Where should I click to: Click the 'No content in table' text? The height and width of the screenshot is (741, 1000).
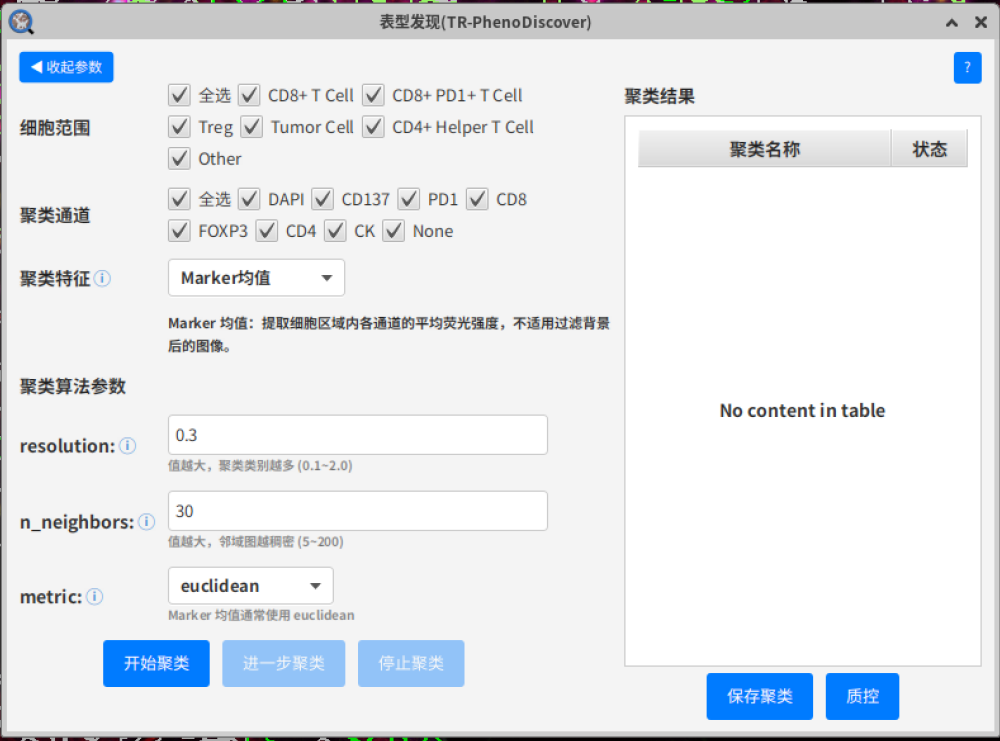coord(802,410)
